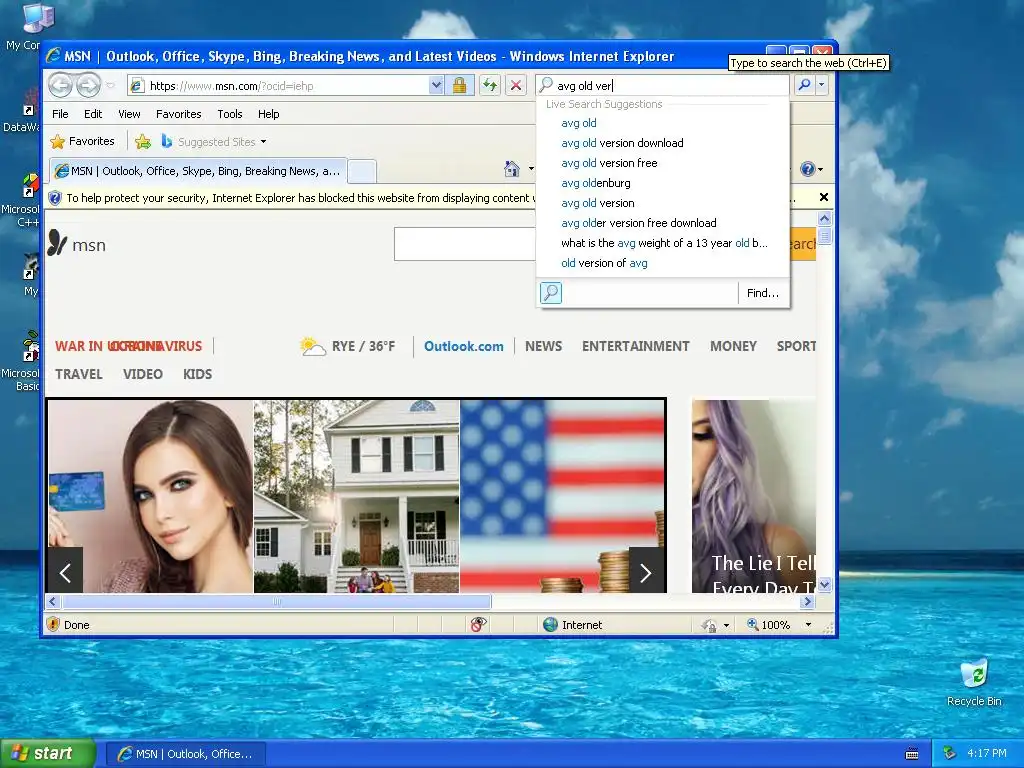Viewport: 1024px width, 768px height.
Task: Click the vertical scrollbar up arrow
Action: [824, 218]
